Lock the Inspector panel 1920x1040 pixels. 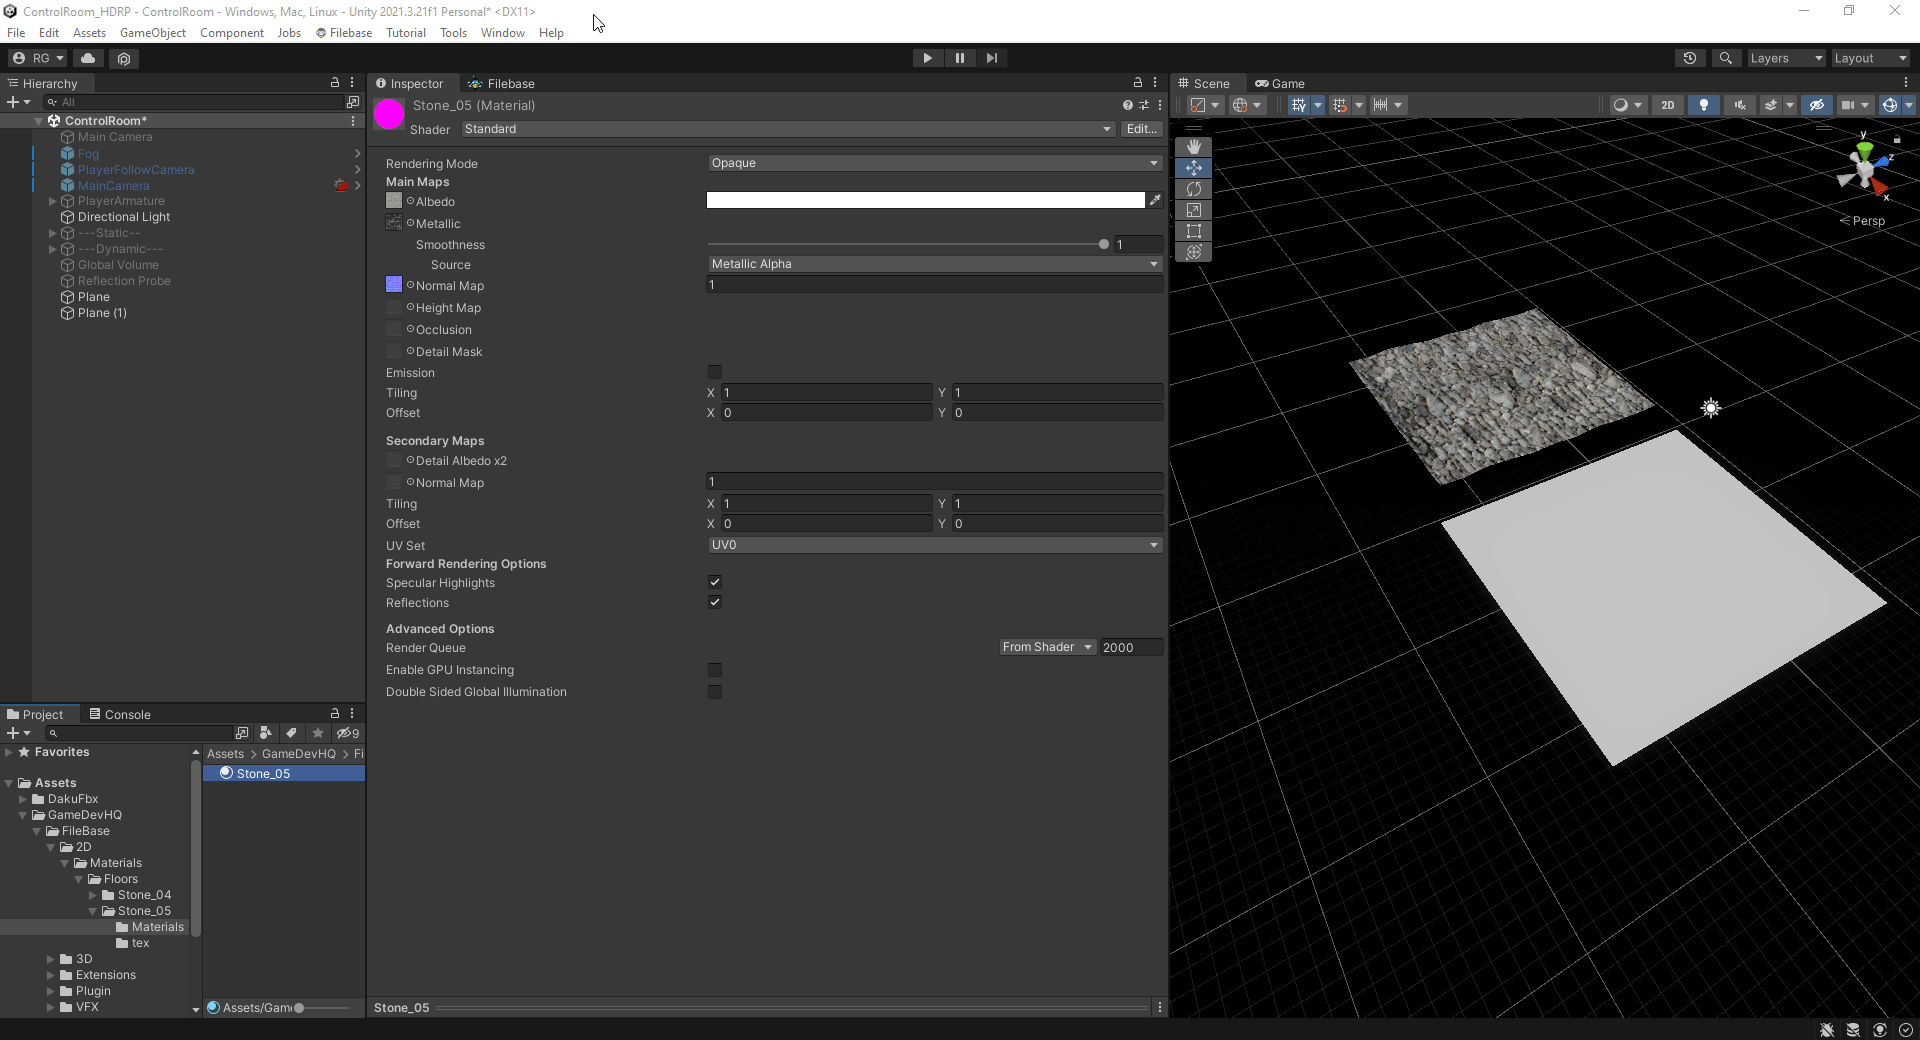1137,83
